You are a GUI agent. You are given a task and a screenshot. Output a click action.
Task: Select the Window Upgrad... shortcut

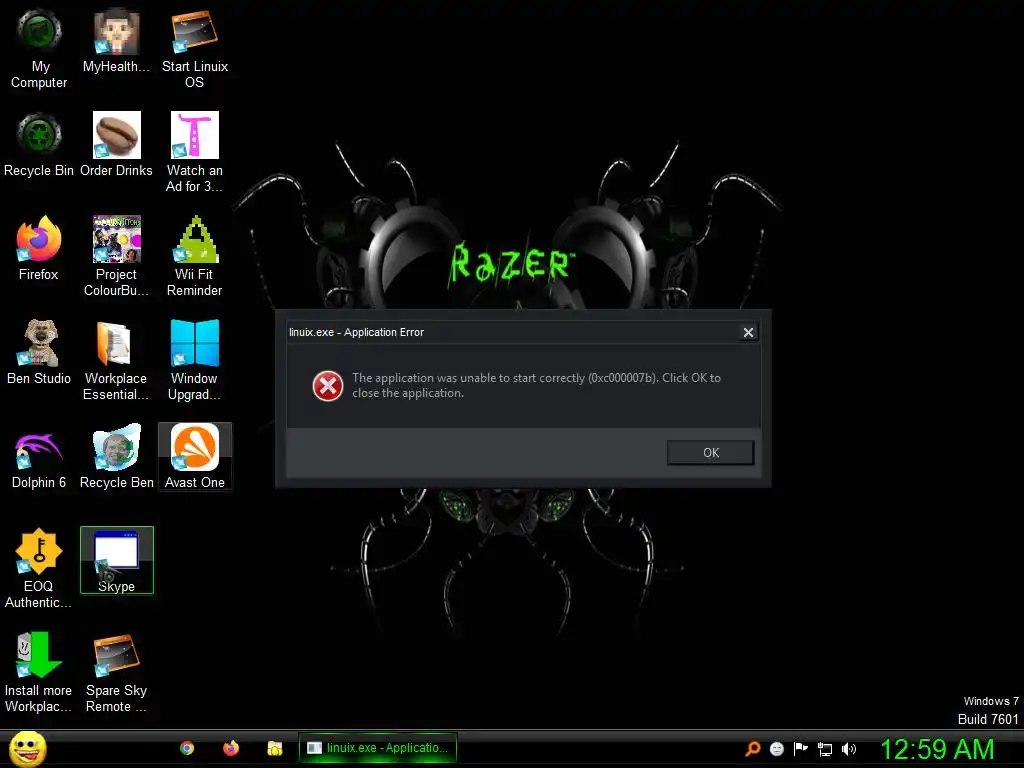point(195,360)
